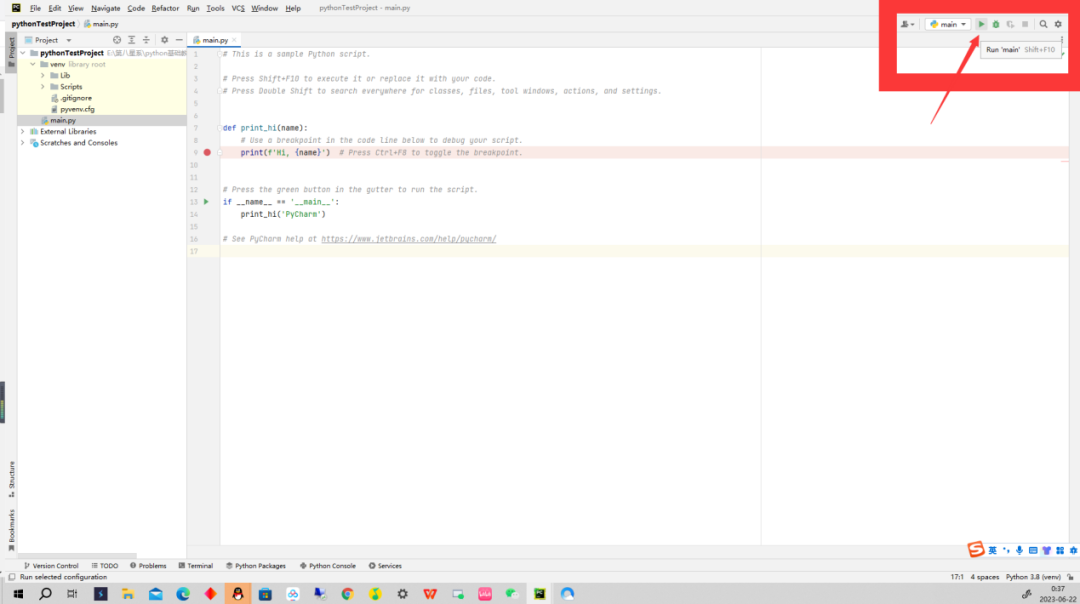Open the Edit menu
The width and height of the screenshot is (1080, 604).
click(54, 8)
